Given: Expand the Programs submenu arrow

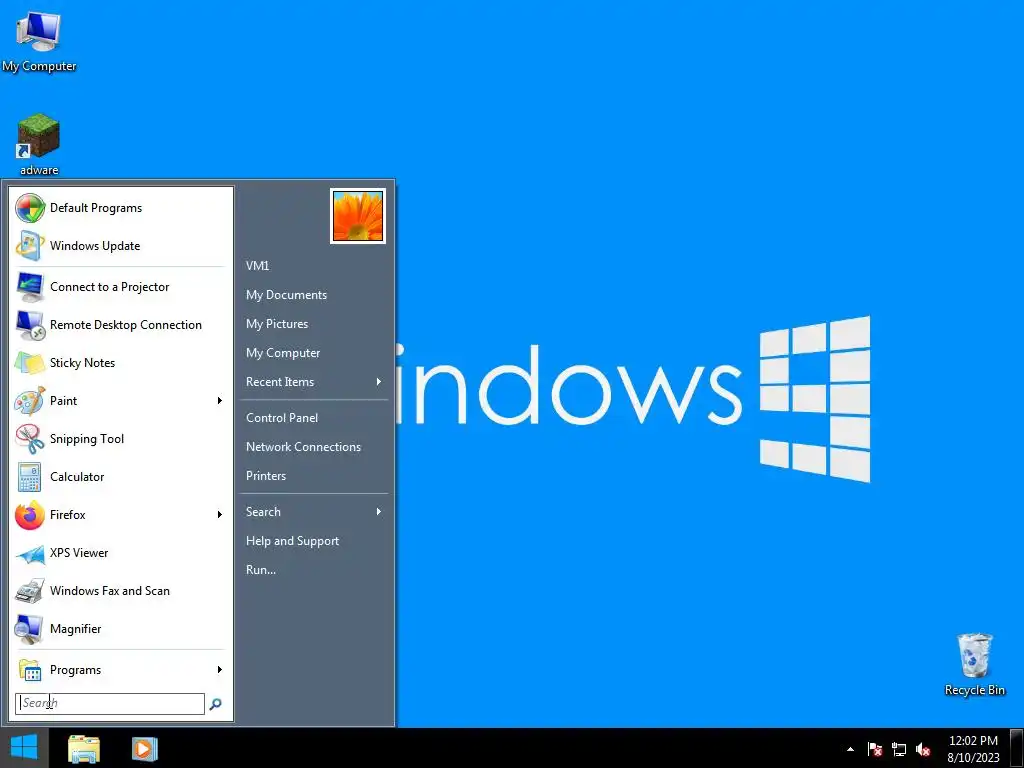Looking at the screenshot, I should pyautogui.click(x=220, y=670).
